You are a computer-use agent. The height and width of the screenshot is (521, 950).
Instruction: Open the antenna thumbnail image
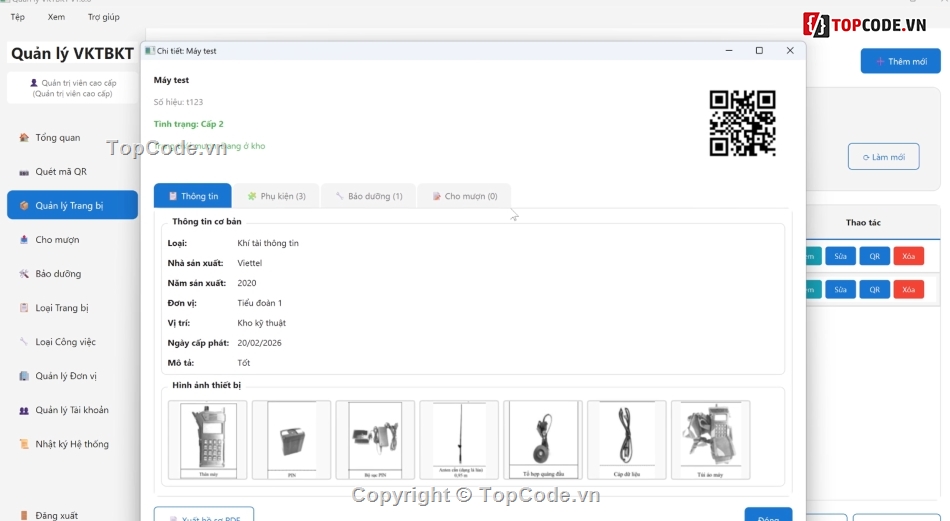click(459, 440)
